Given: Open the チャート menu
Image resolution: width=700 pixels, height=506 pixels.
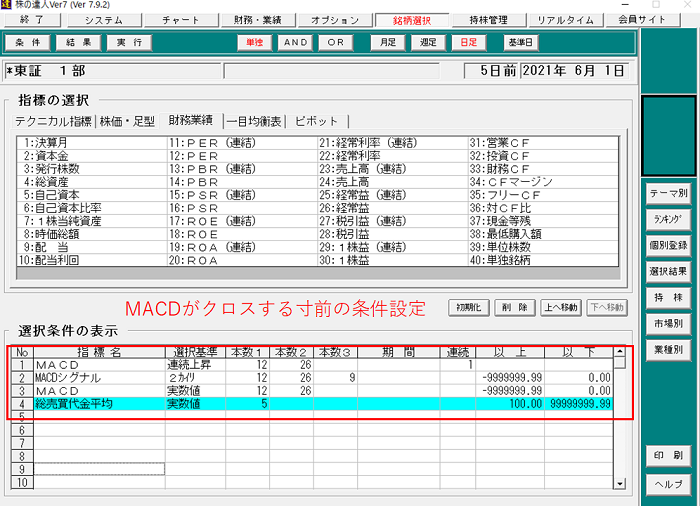Looking at the screenshot, I should [x=184, y=20].
